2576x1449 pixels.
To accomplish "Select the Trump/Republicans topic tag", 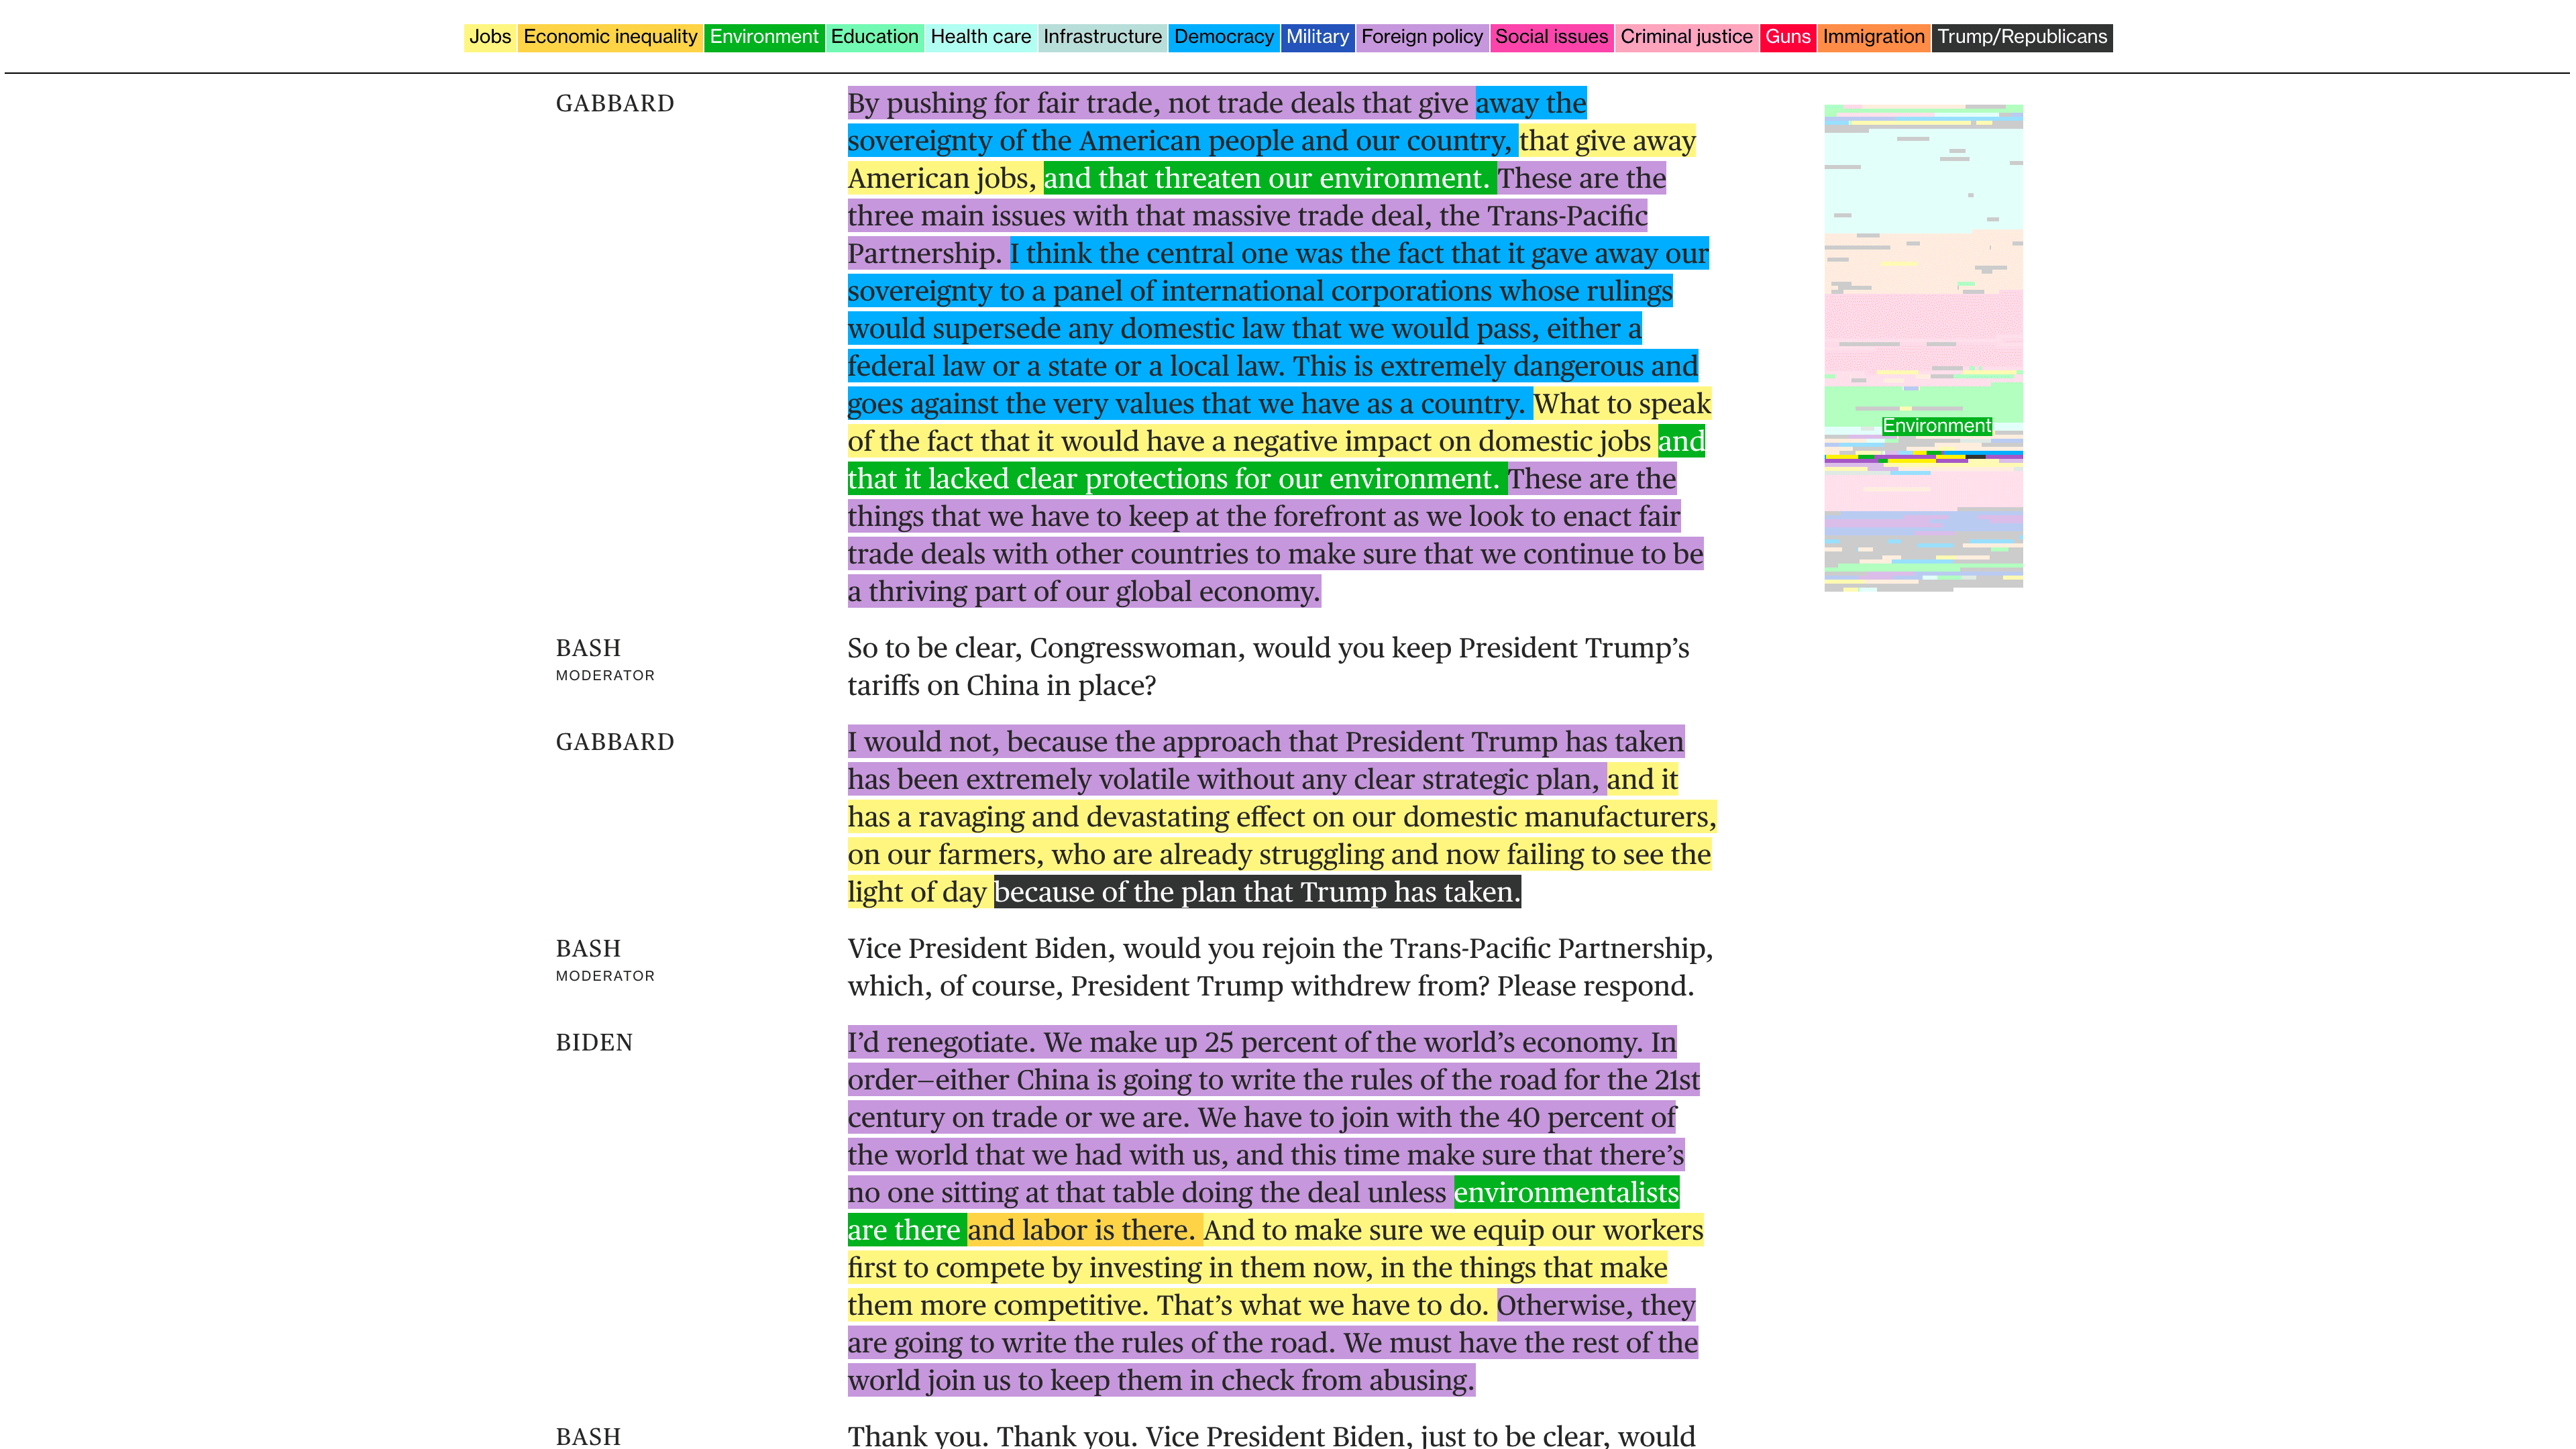I will [x=2021, y=37].
